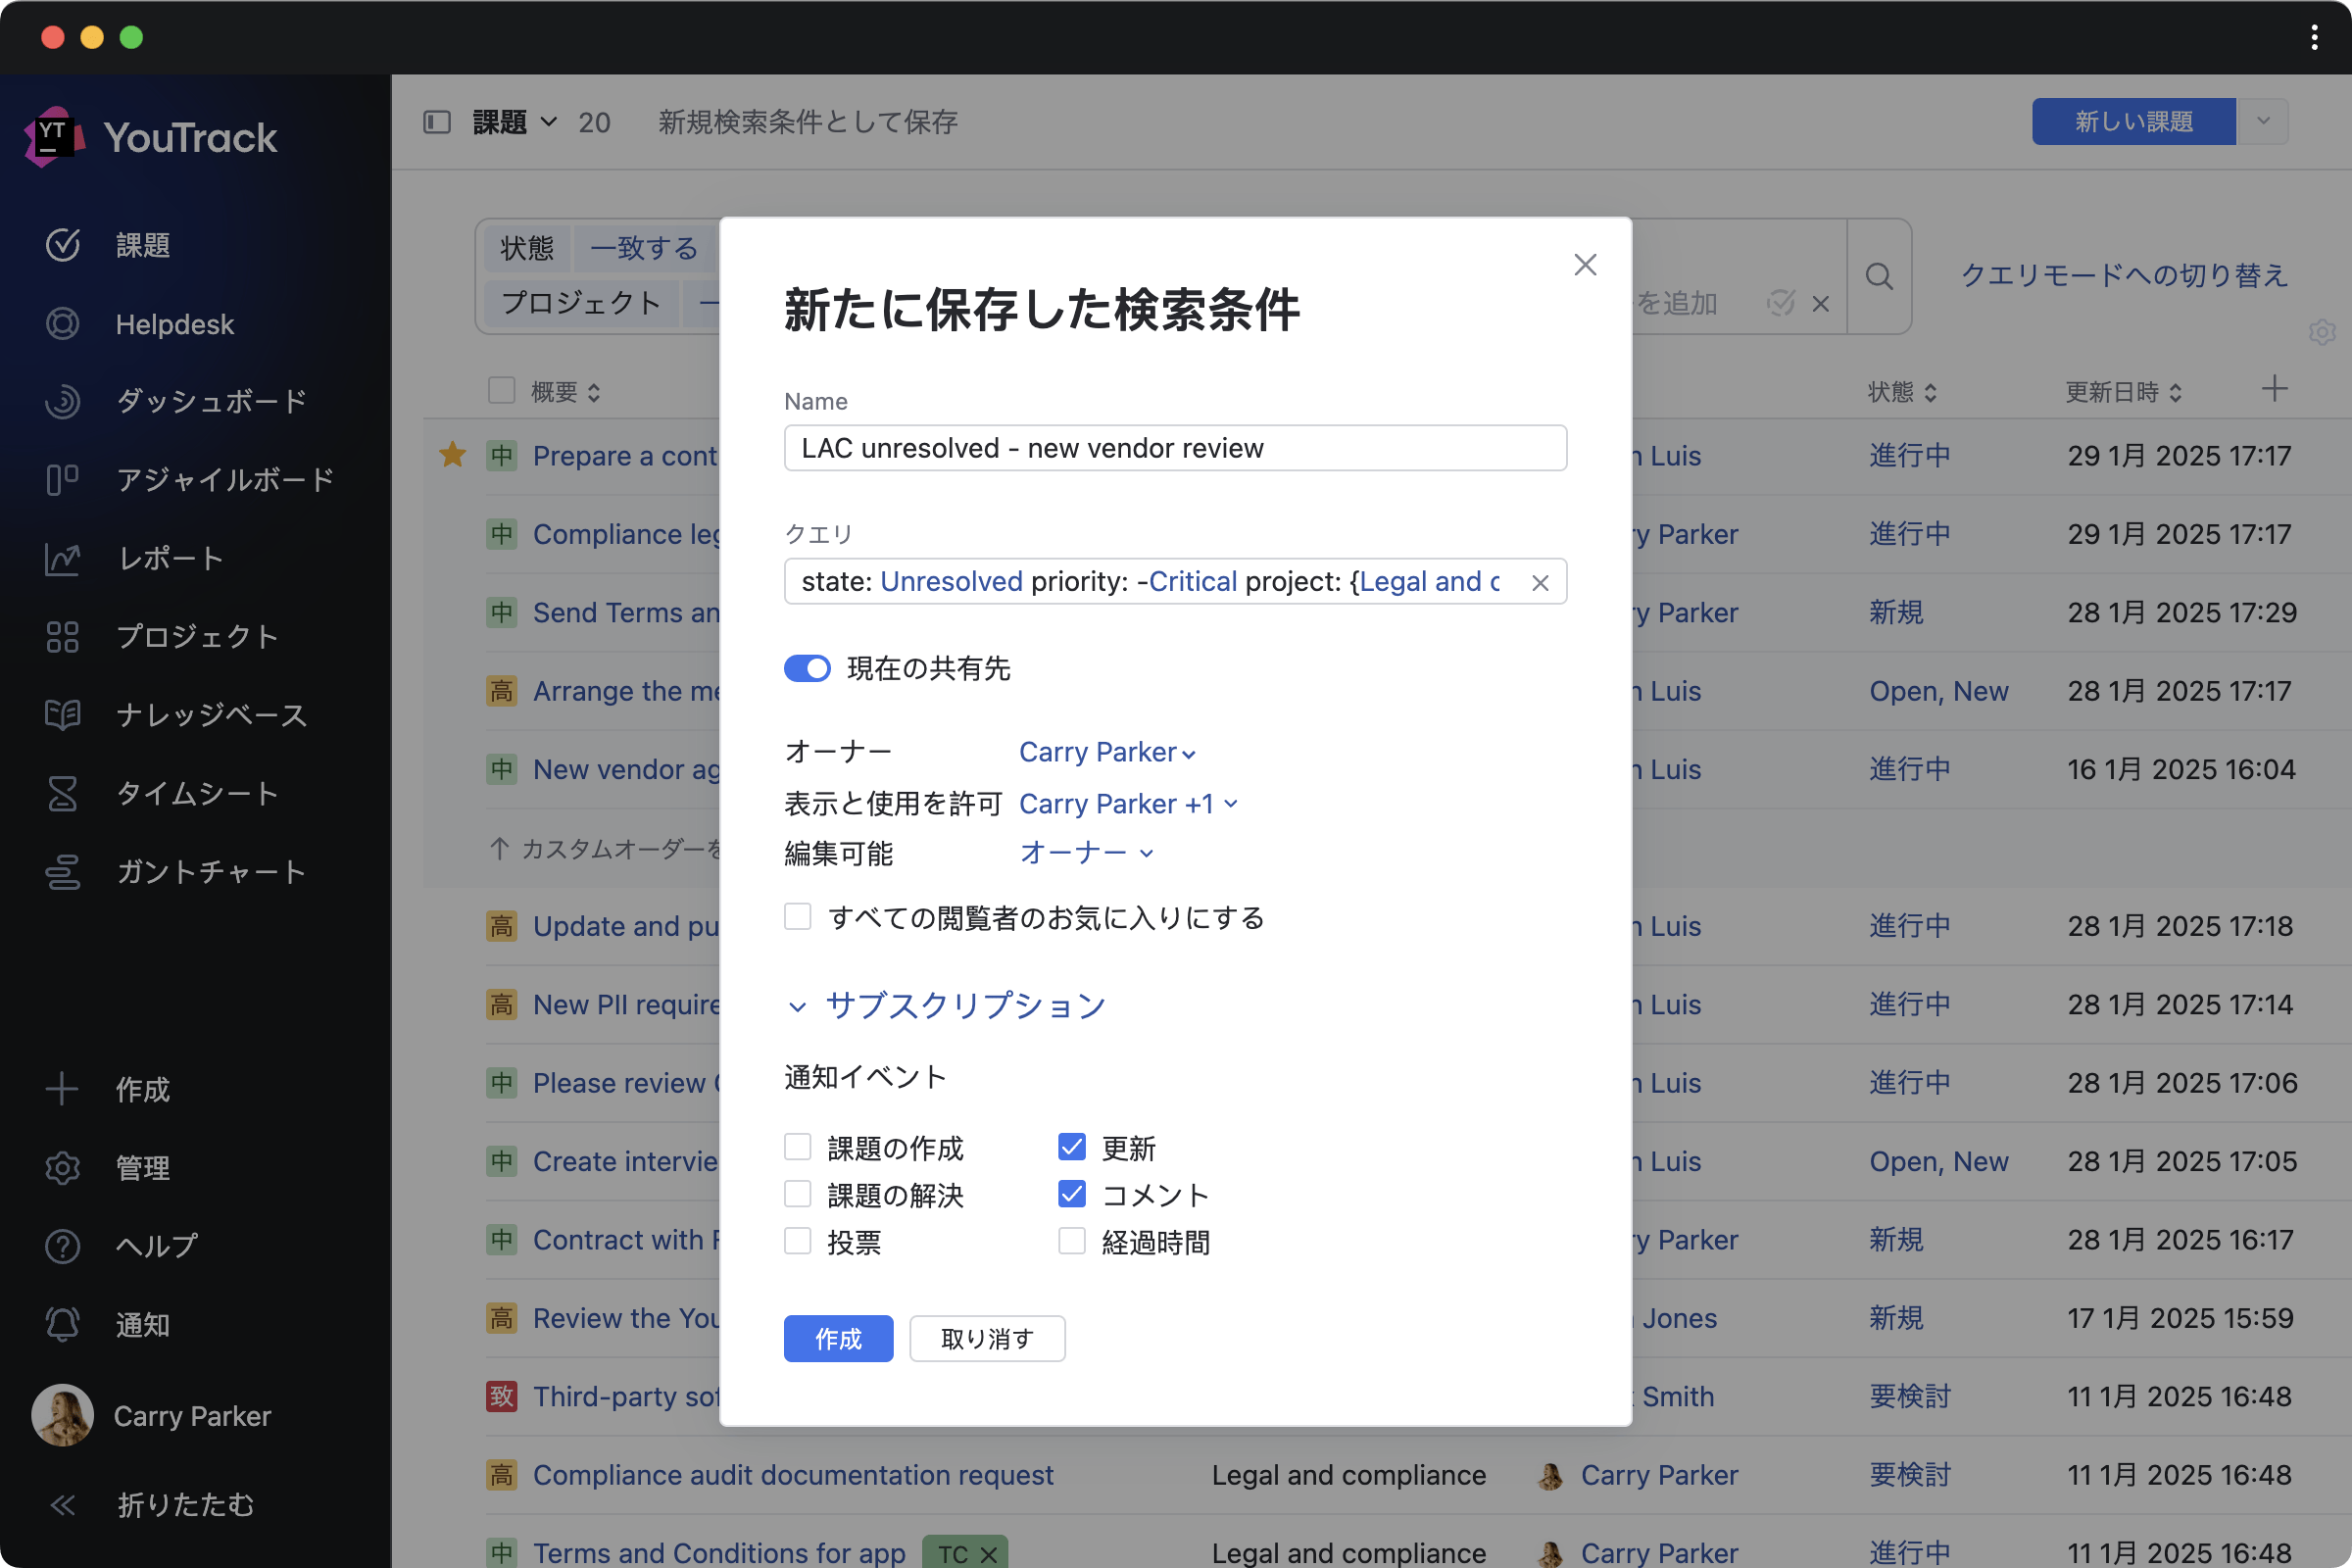2352x1568 pixels.
Task: Open the 通知 notifications bell
Action: [x=62, y=1324]
